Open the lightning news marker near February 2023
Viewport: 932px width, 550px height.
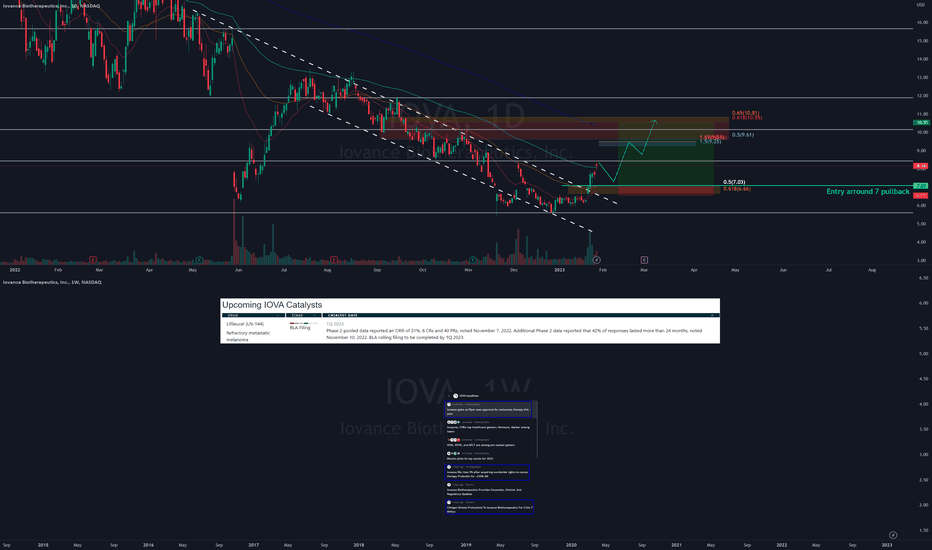tap(597, 260)
